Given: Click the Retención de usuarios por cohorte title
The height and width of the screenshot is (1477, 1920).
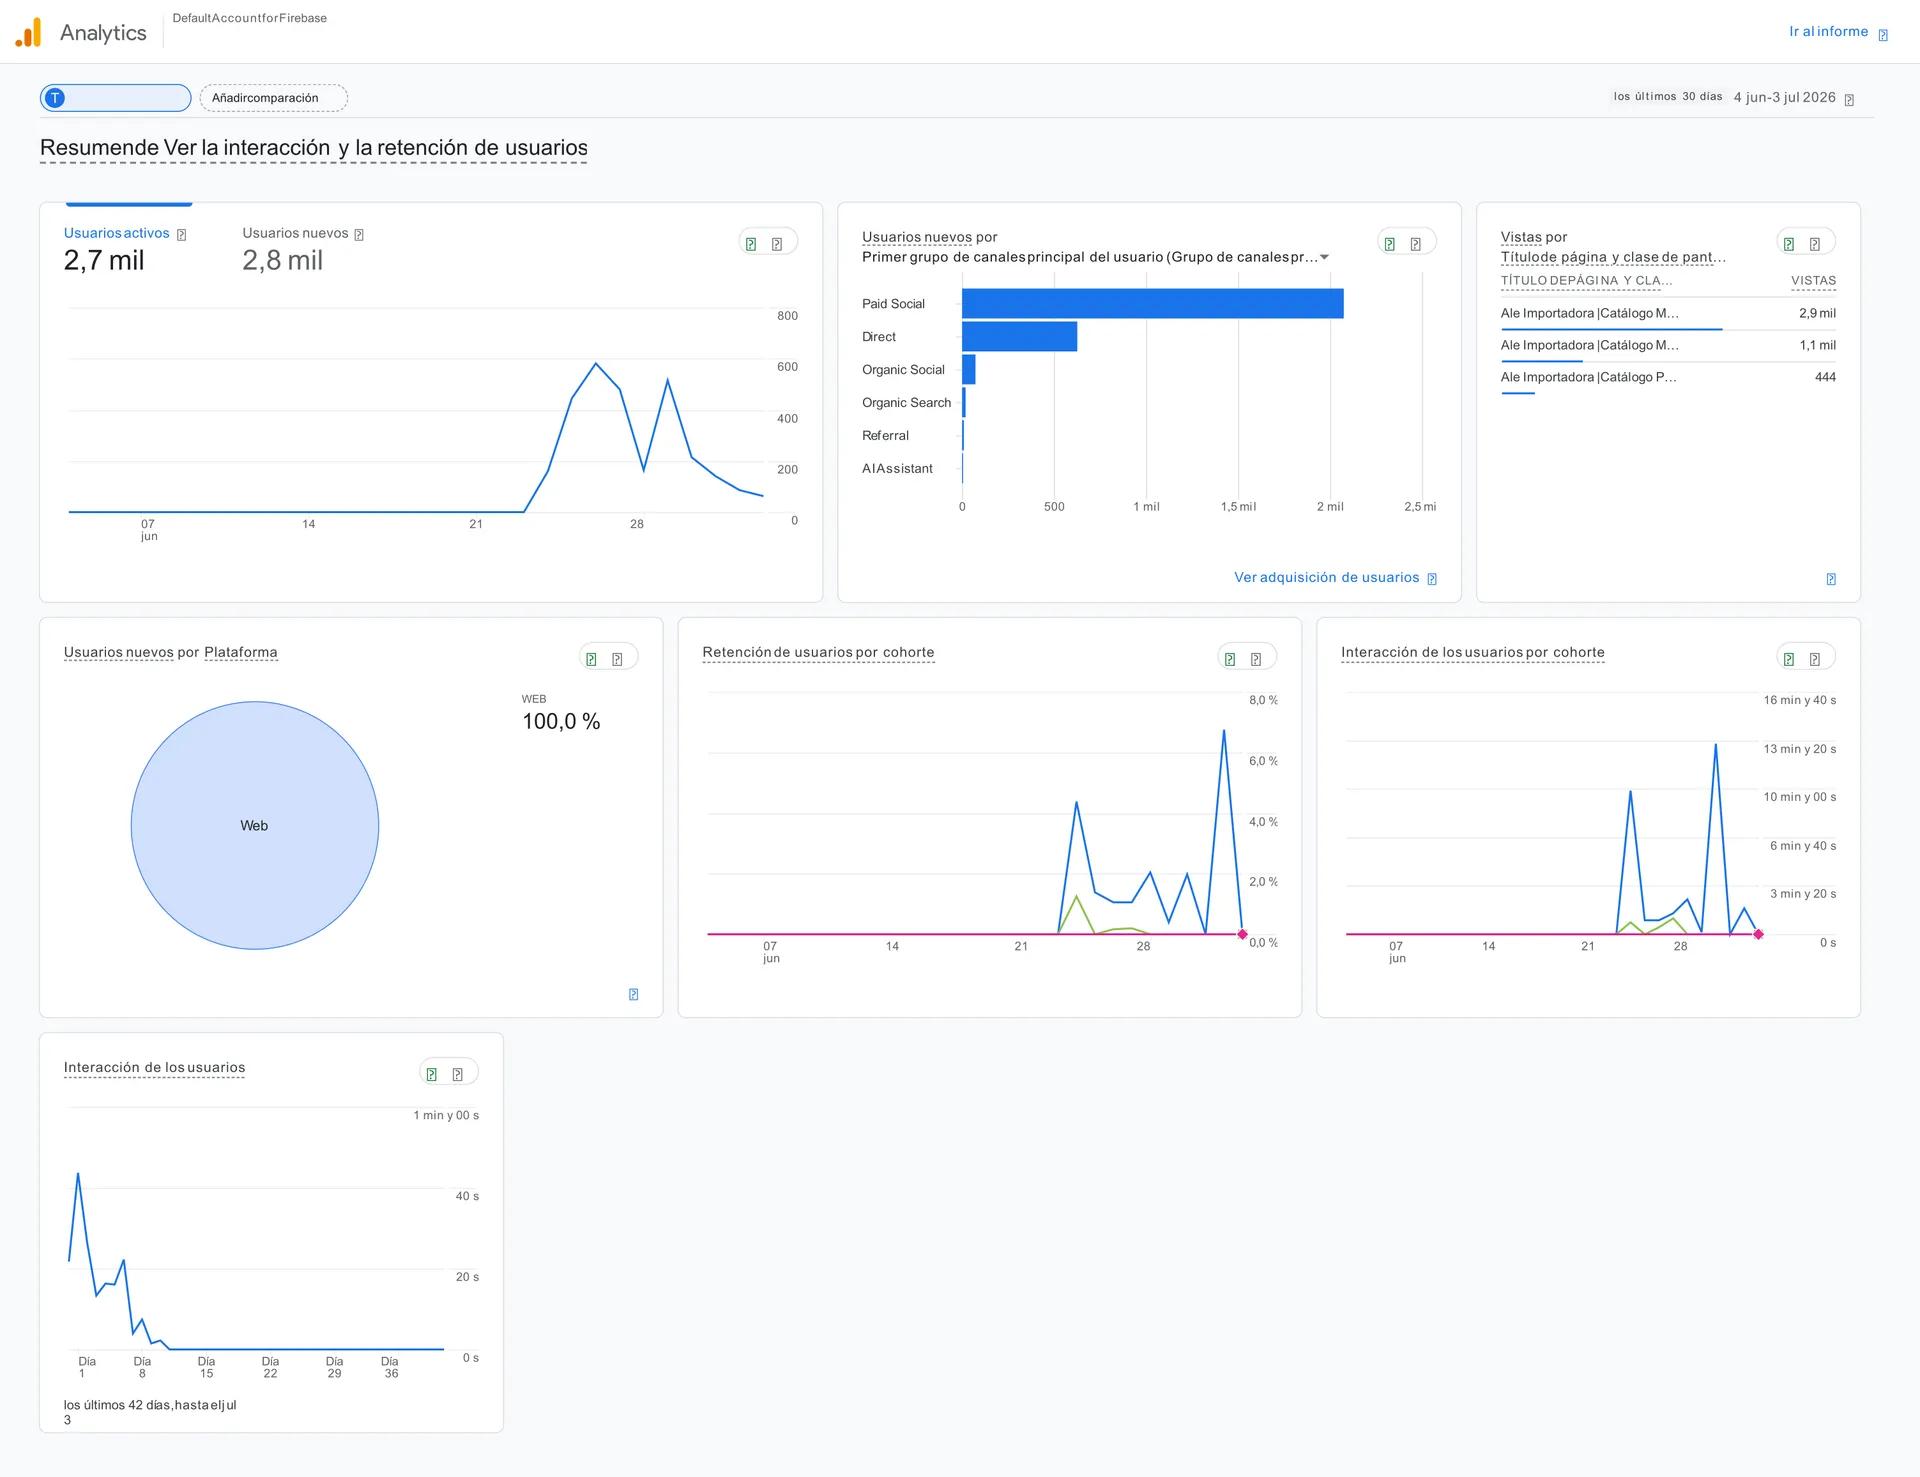Looking at the screenshot, I should 818,652.
